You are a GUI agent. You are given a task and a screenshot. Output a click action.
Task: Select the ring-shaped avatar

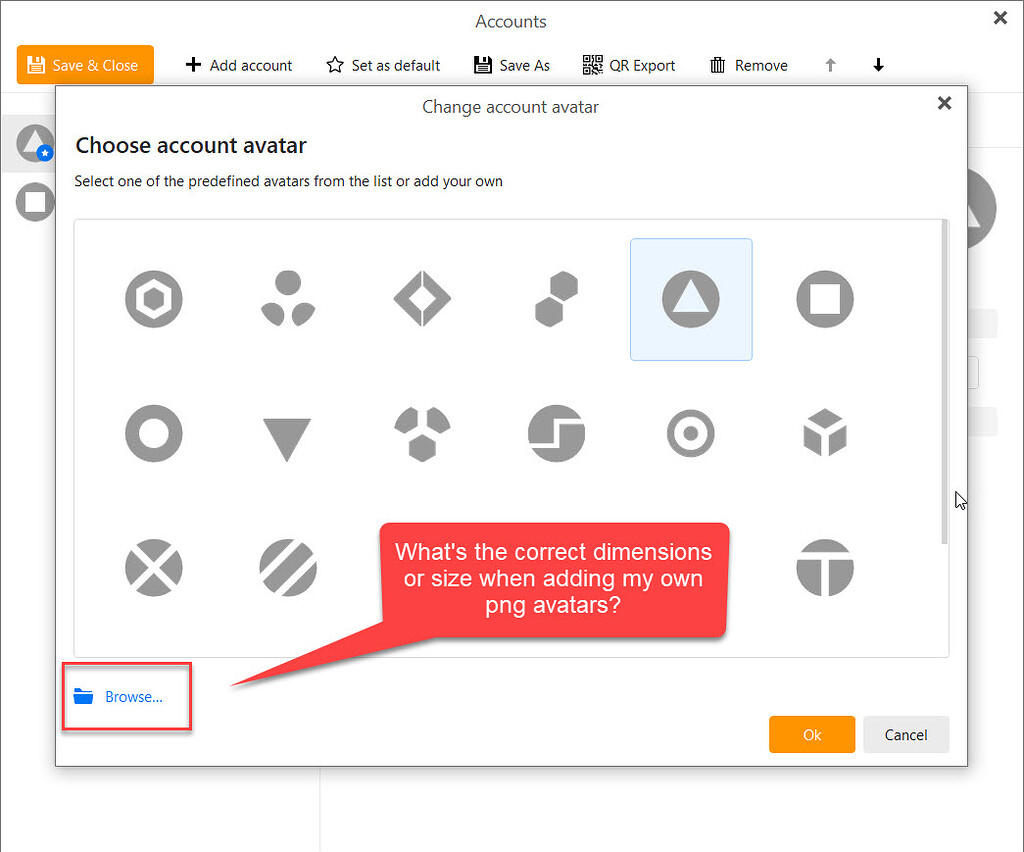153,434
